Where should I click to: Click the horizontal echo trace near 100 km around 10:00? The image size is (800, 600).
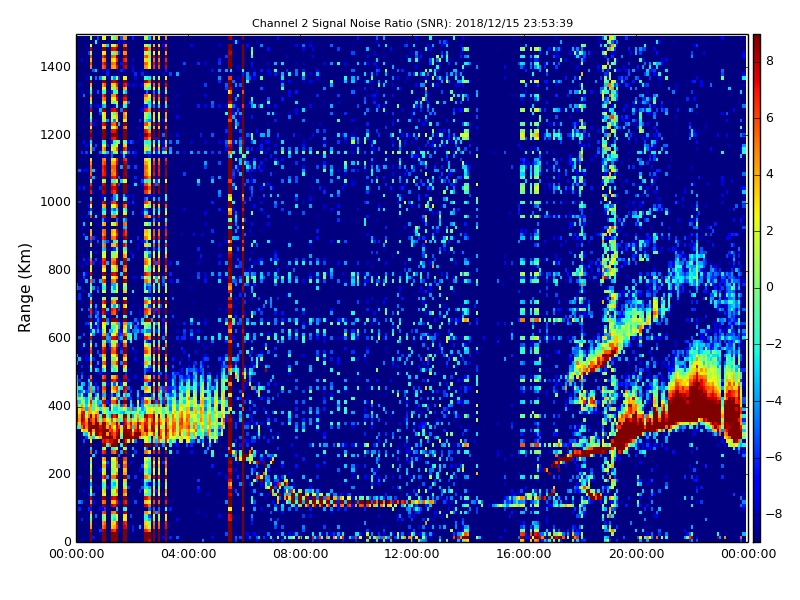click(357, 500)
